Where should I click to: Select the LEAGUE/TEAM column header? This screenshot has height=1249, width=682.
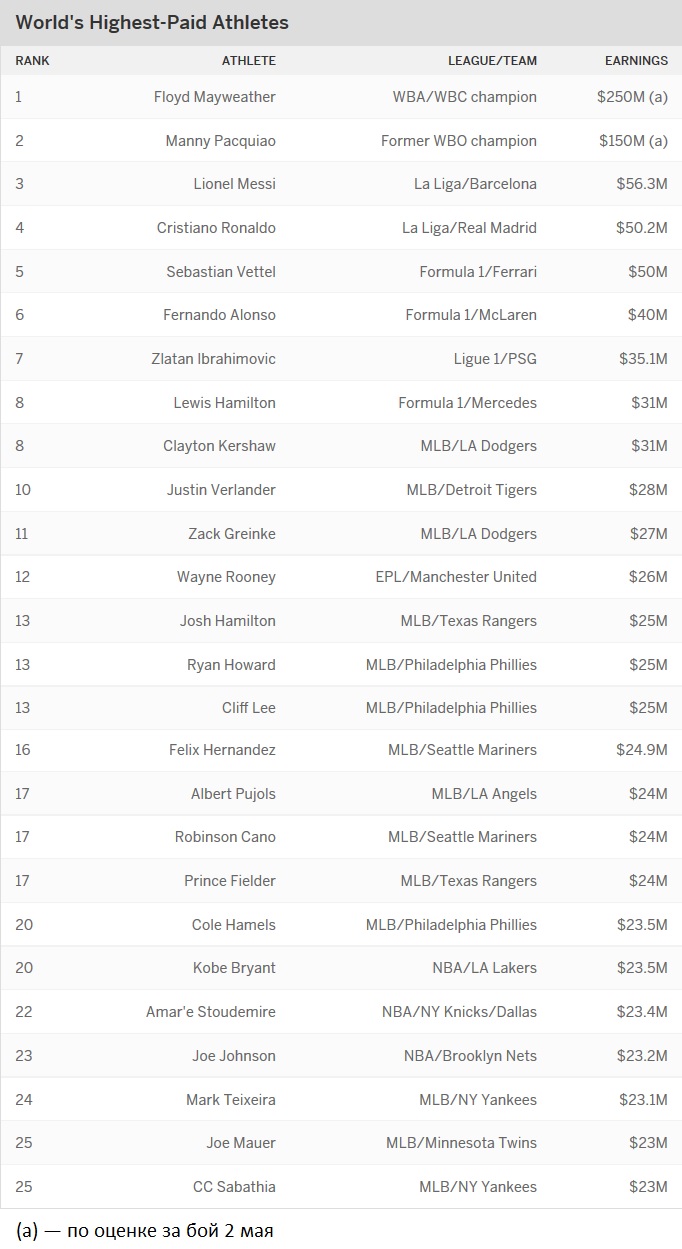[x=492, y=61]
